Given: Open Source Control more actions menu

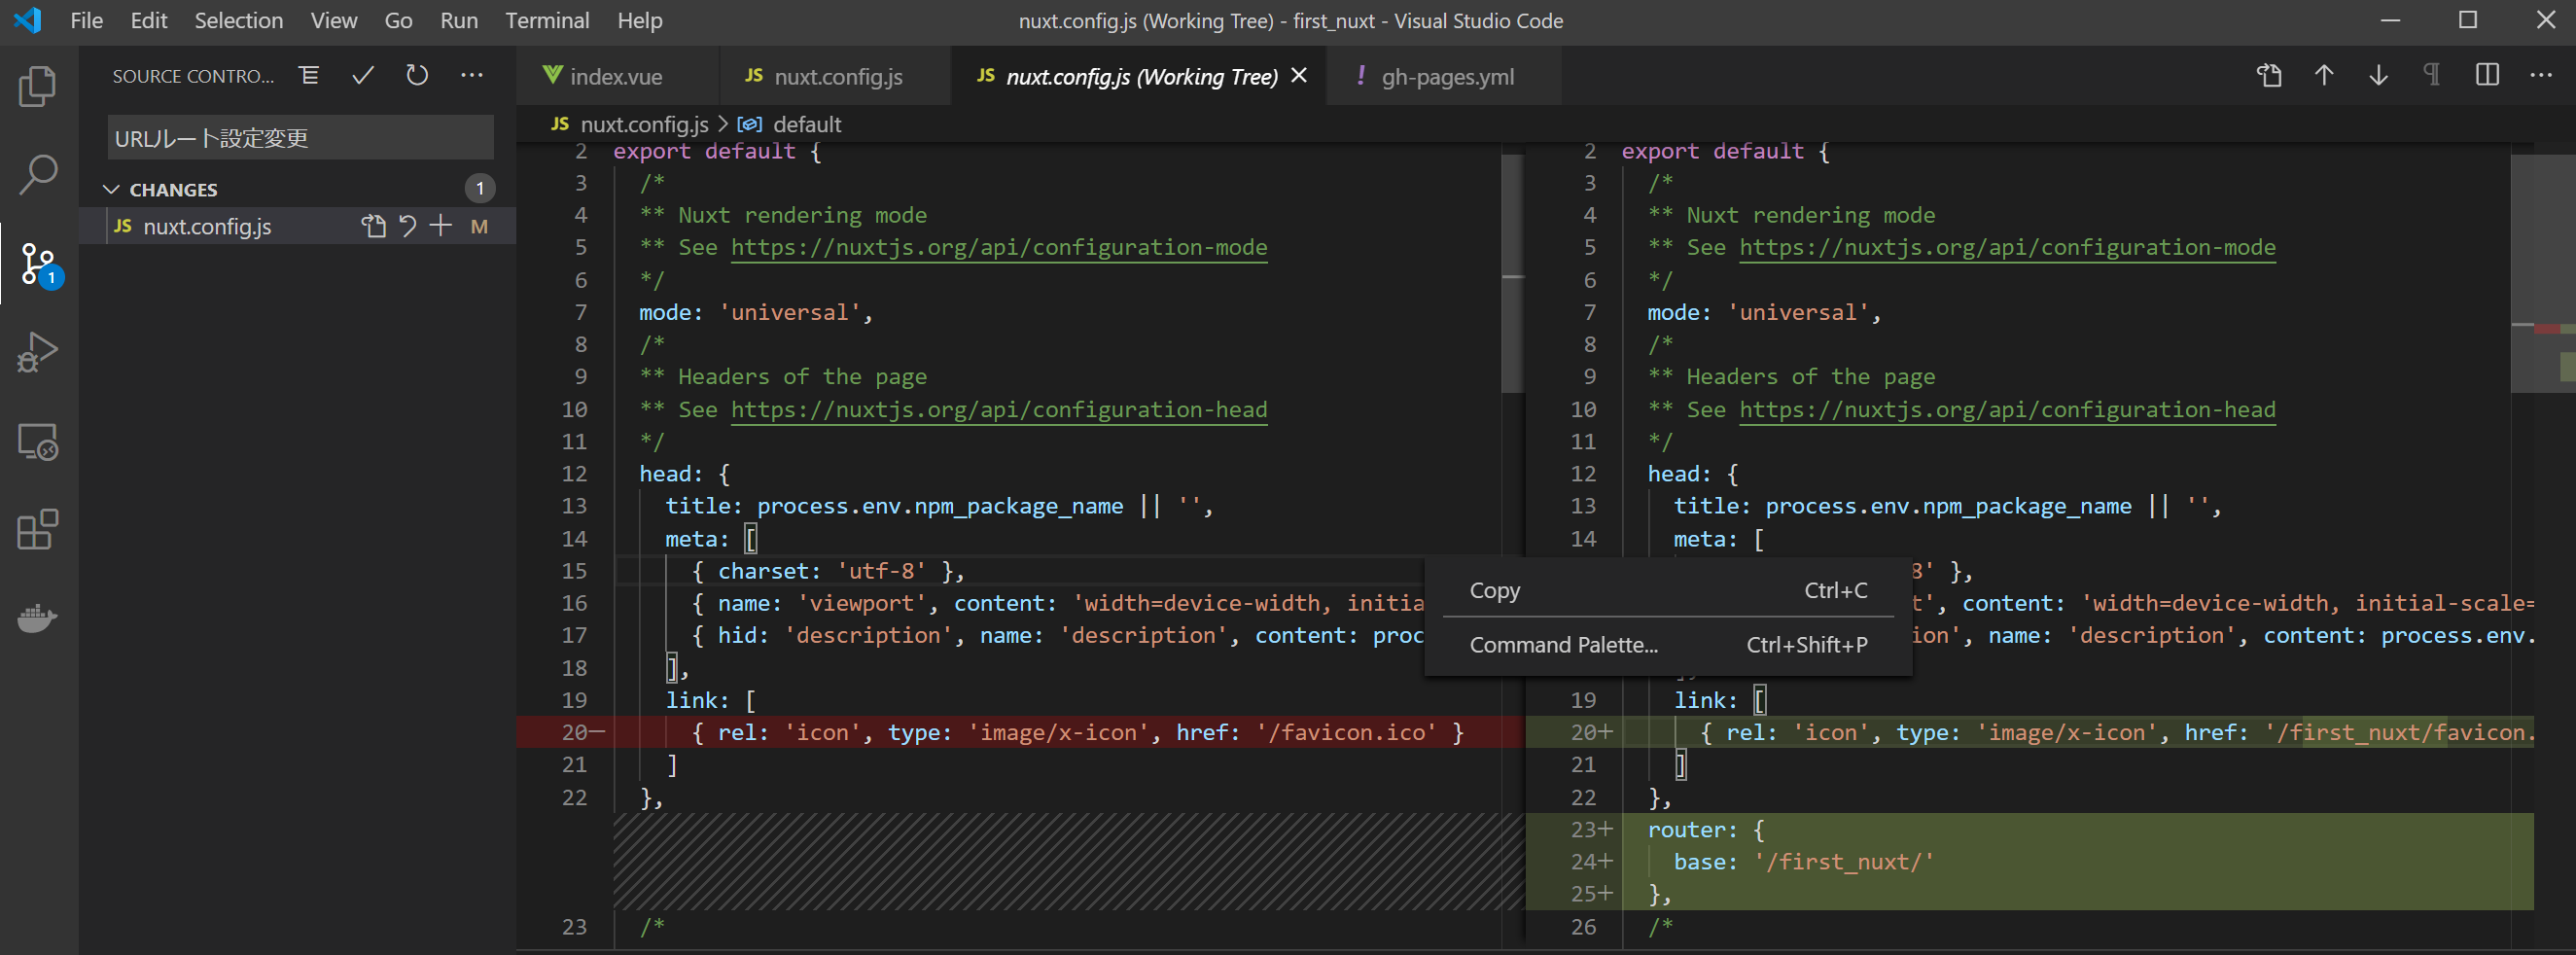Looking at the screenshot, I should click(x=472, y=76).
